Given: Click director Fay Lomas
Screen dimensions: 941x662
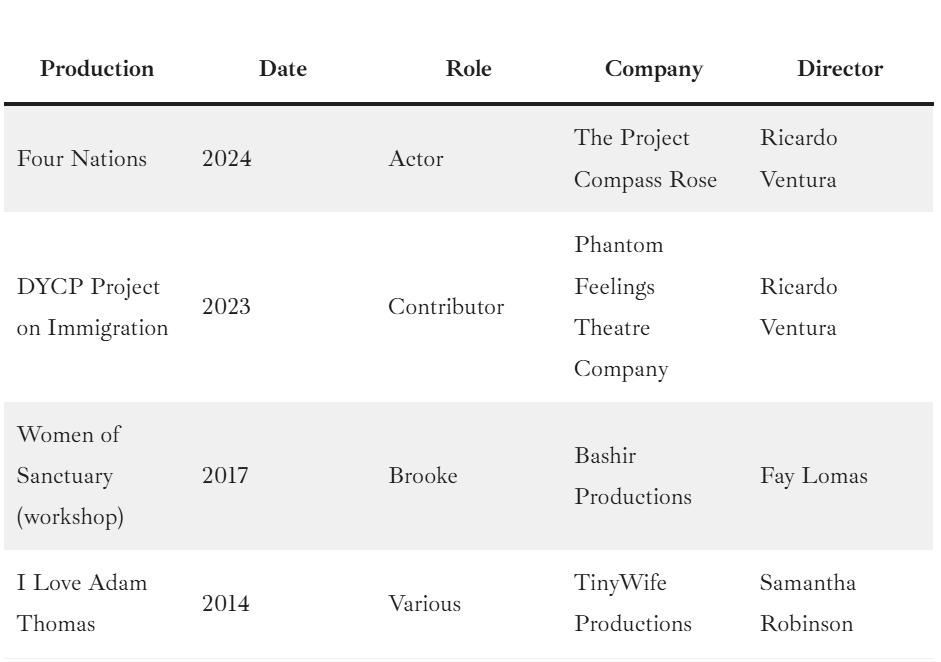Looking at the screenshot, I should point(813,476).
